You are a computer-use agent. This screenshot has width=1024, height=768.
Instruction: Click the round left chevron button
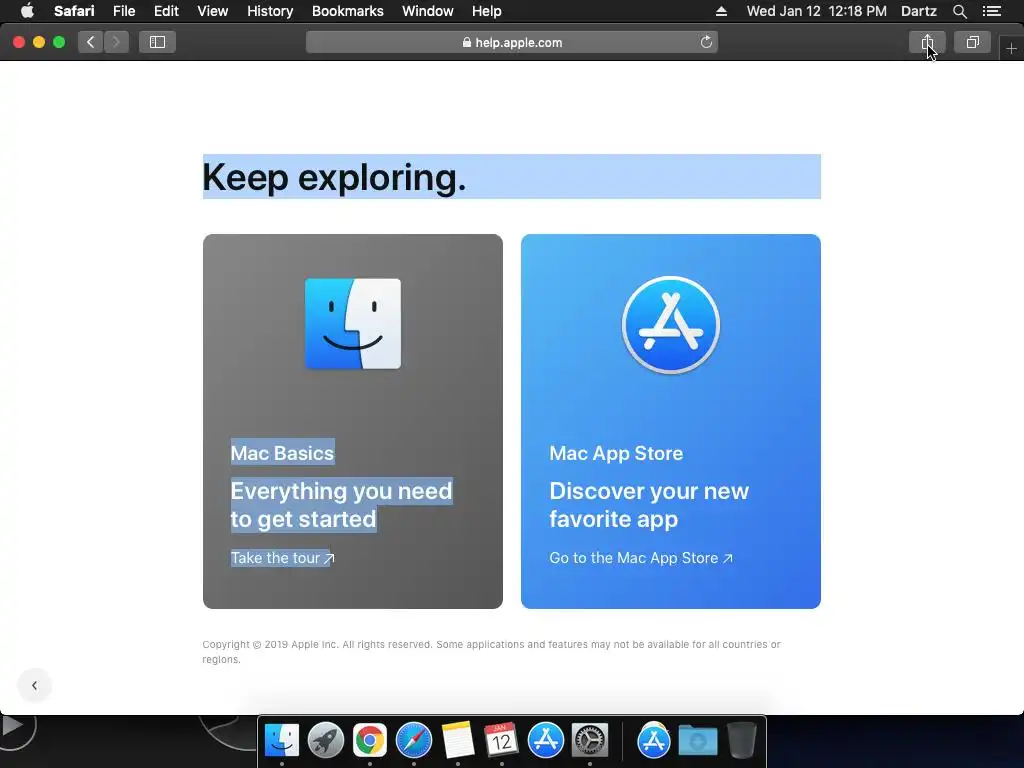coord(35,685)
